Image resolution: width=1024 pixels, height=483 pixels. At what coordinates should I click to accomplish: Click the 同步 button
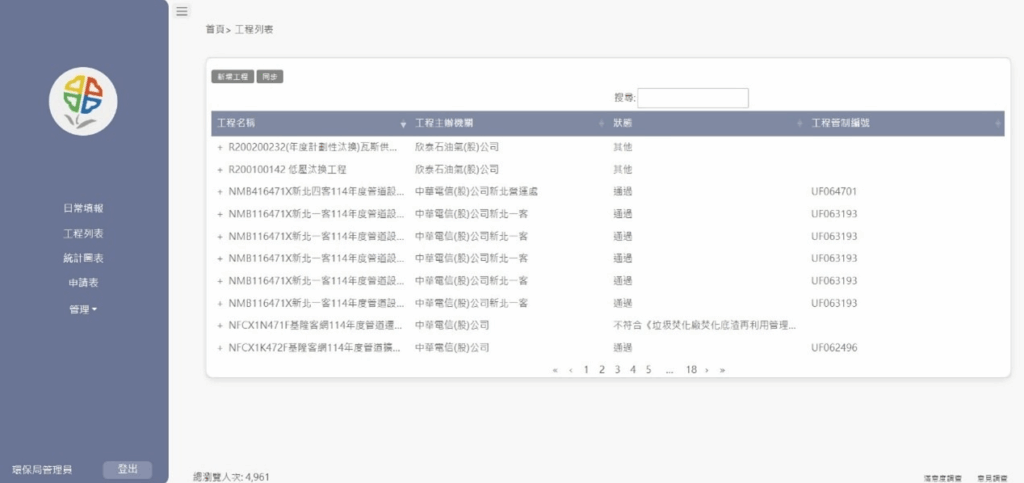click(x=270, y=76)
